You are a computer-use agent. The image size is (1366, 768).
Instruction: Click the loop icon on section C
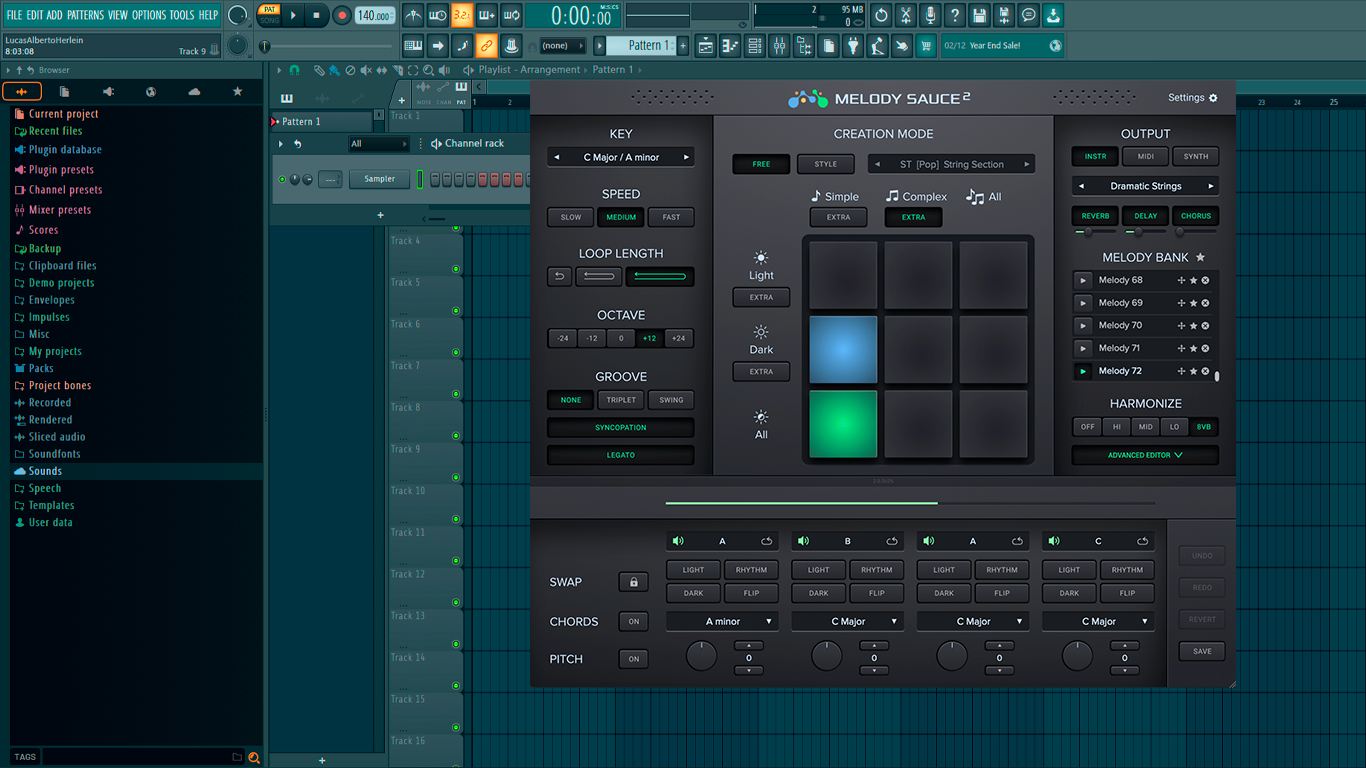[1142, 541]
